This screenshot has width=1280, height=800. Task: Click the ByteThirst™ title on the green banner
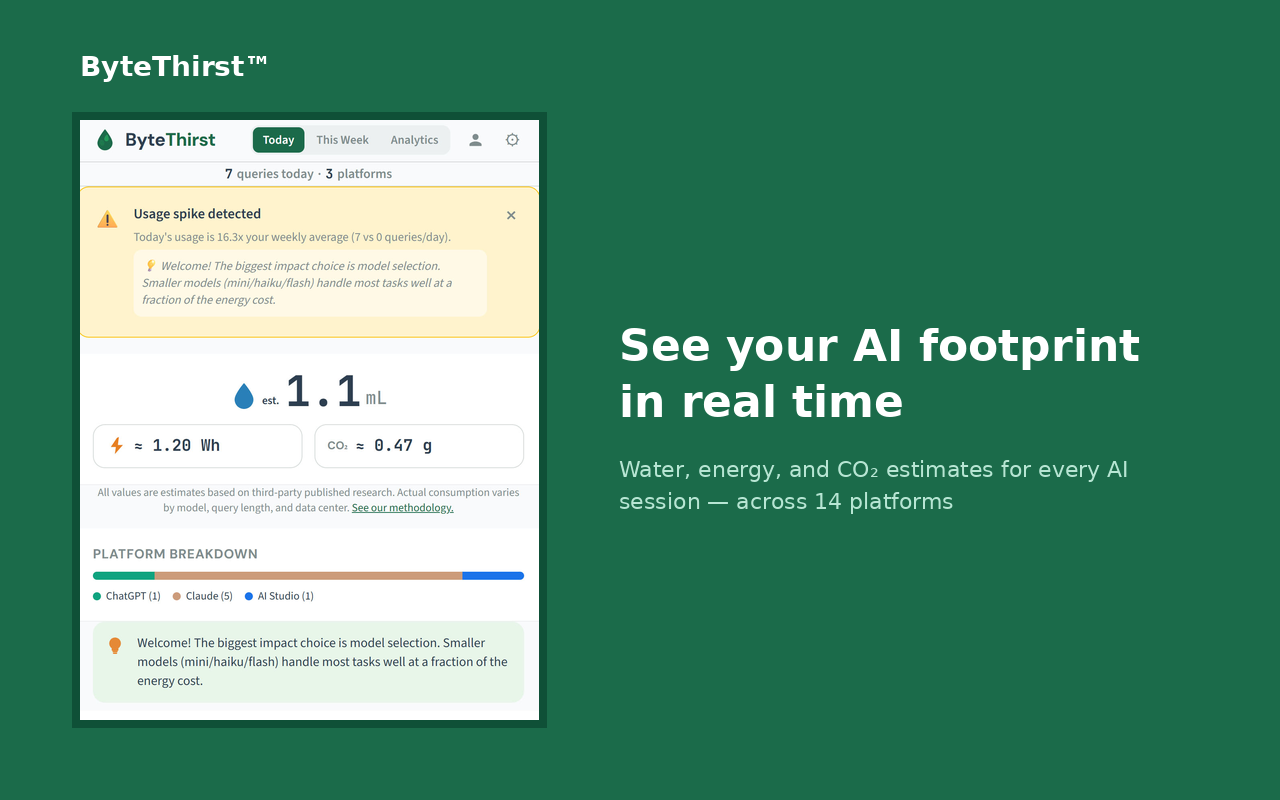174,66
